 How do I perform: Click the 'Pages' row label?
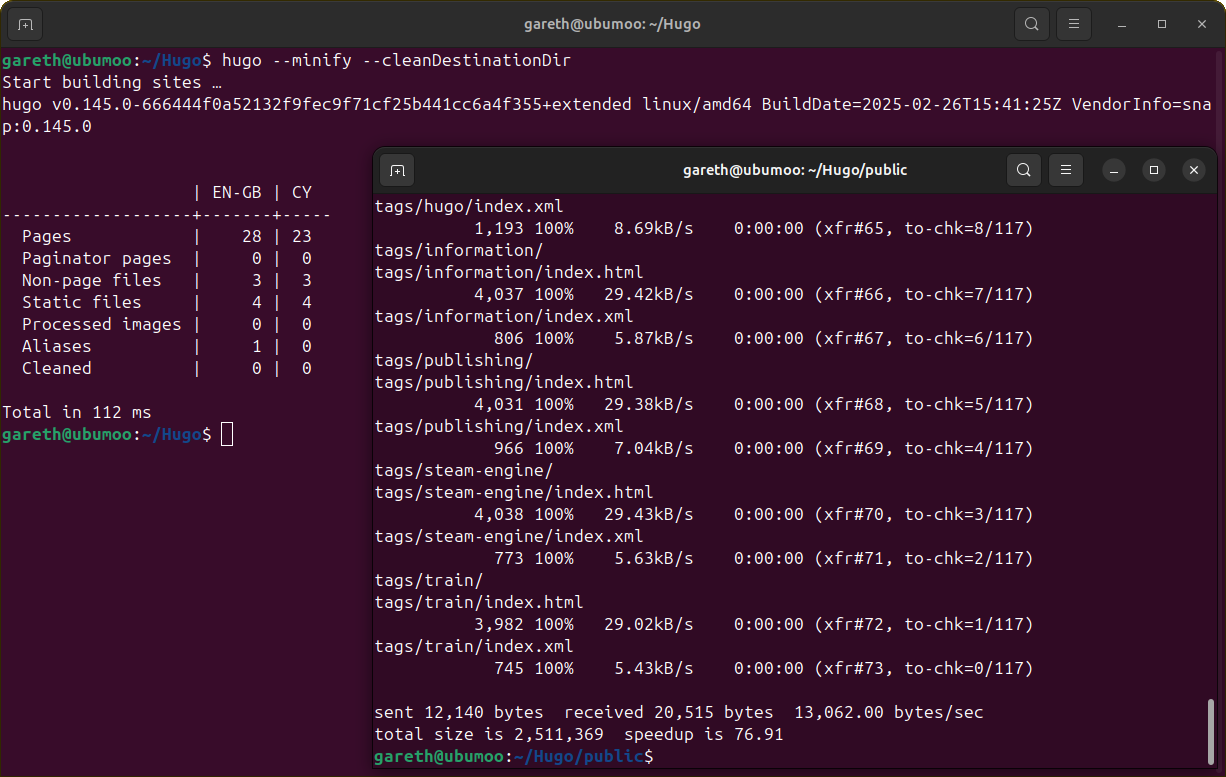pos(47,236)
